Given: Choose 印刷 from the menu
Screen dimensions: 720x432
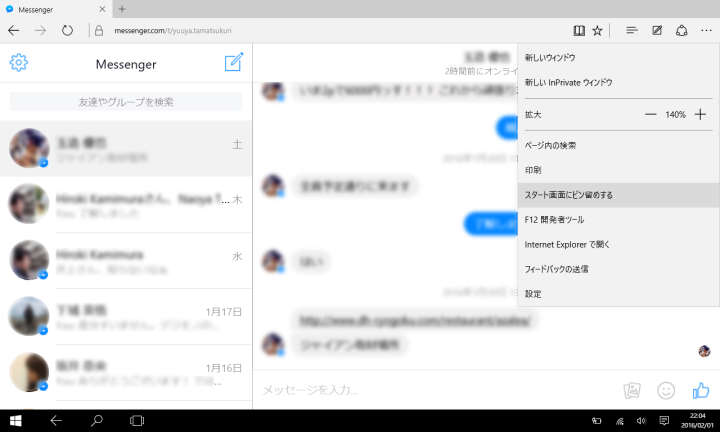Looking at the screenshot, I should (618, 170).
